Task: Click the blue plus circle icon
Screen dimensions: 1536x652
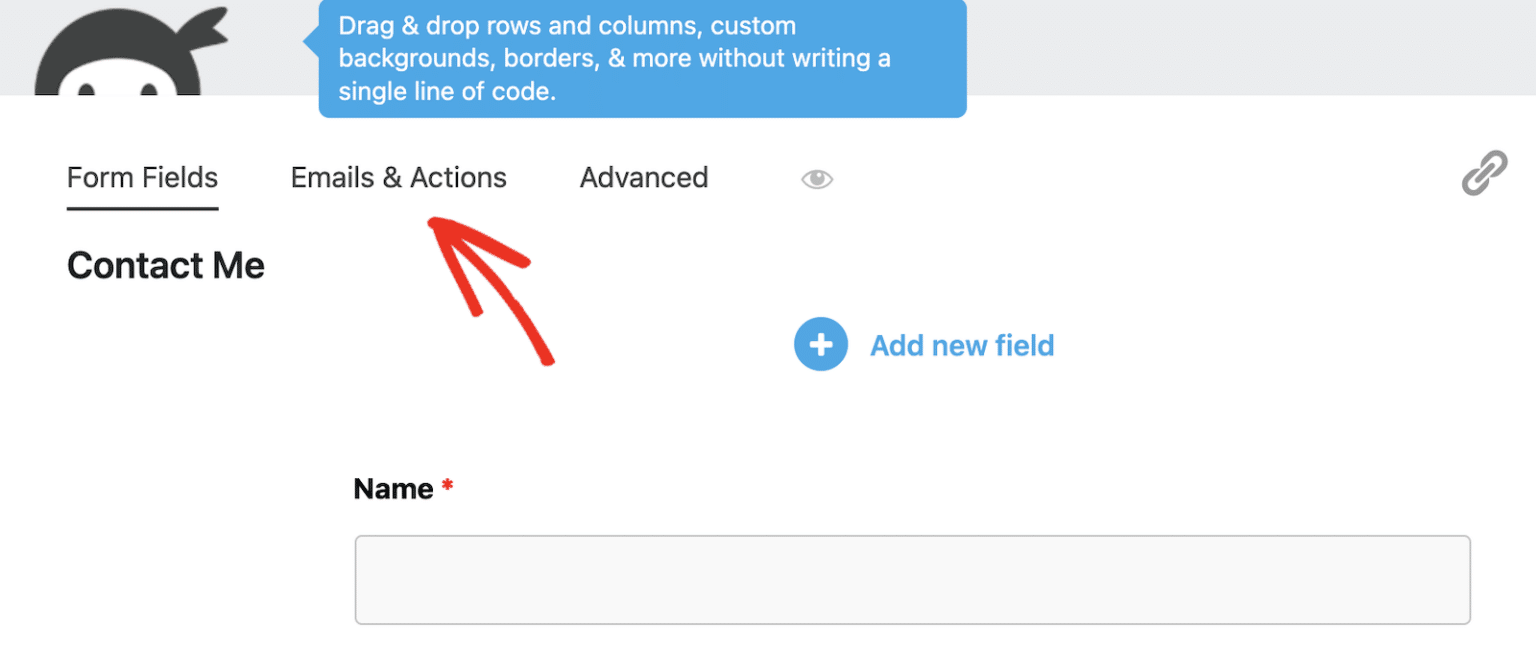Action: pos(820,344)
